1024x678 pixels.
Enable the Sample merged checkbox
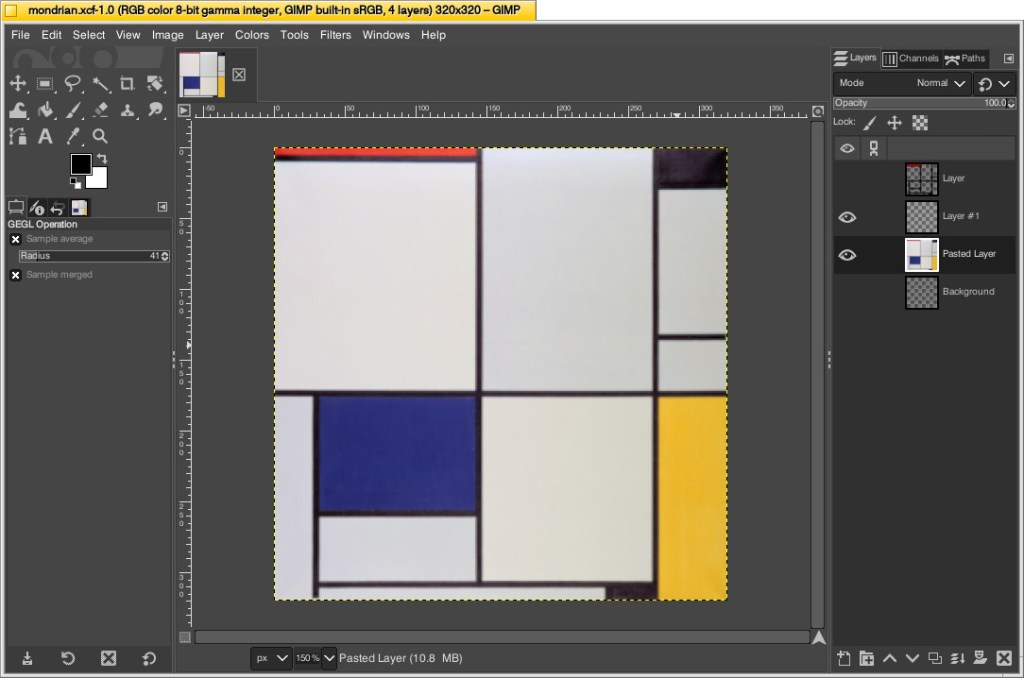click(15, 275)
